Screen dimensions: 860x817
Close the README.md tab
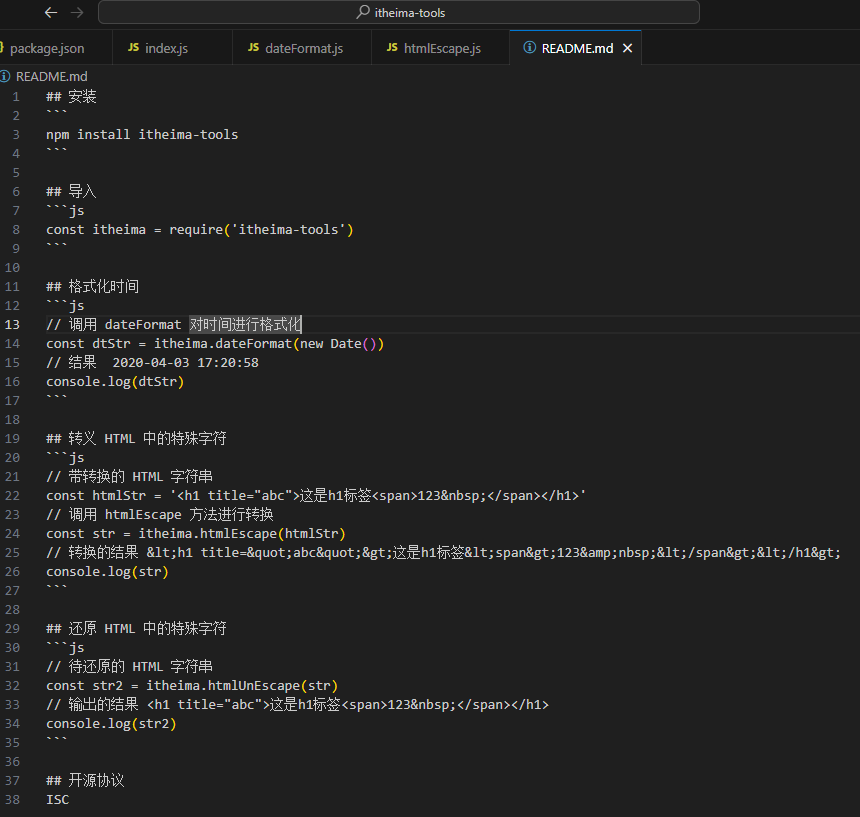pos(628,46)
